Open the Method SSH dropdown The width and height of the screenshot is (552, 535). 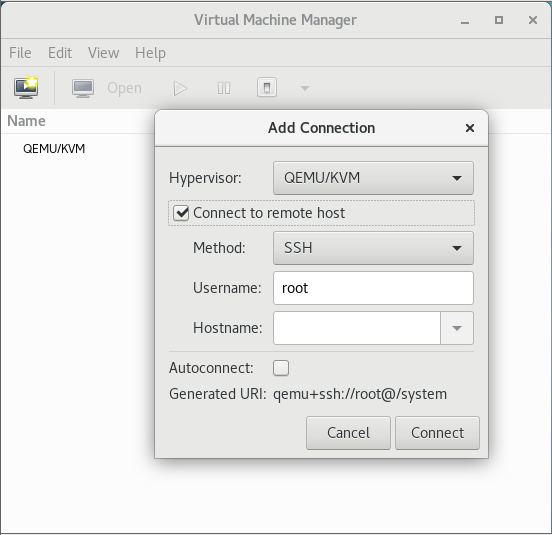click(373, 248)
